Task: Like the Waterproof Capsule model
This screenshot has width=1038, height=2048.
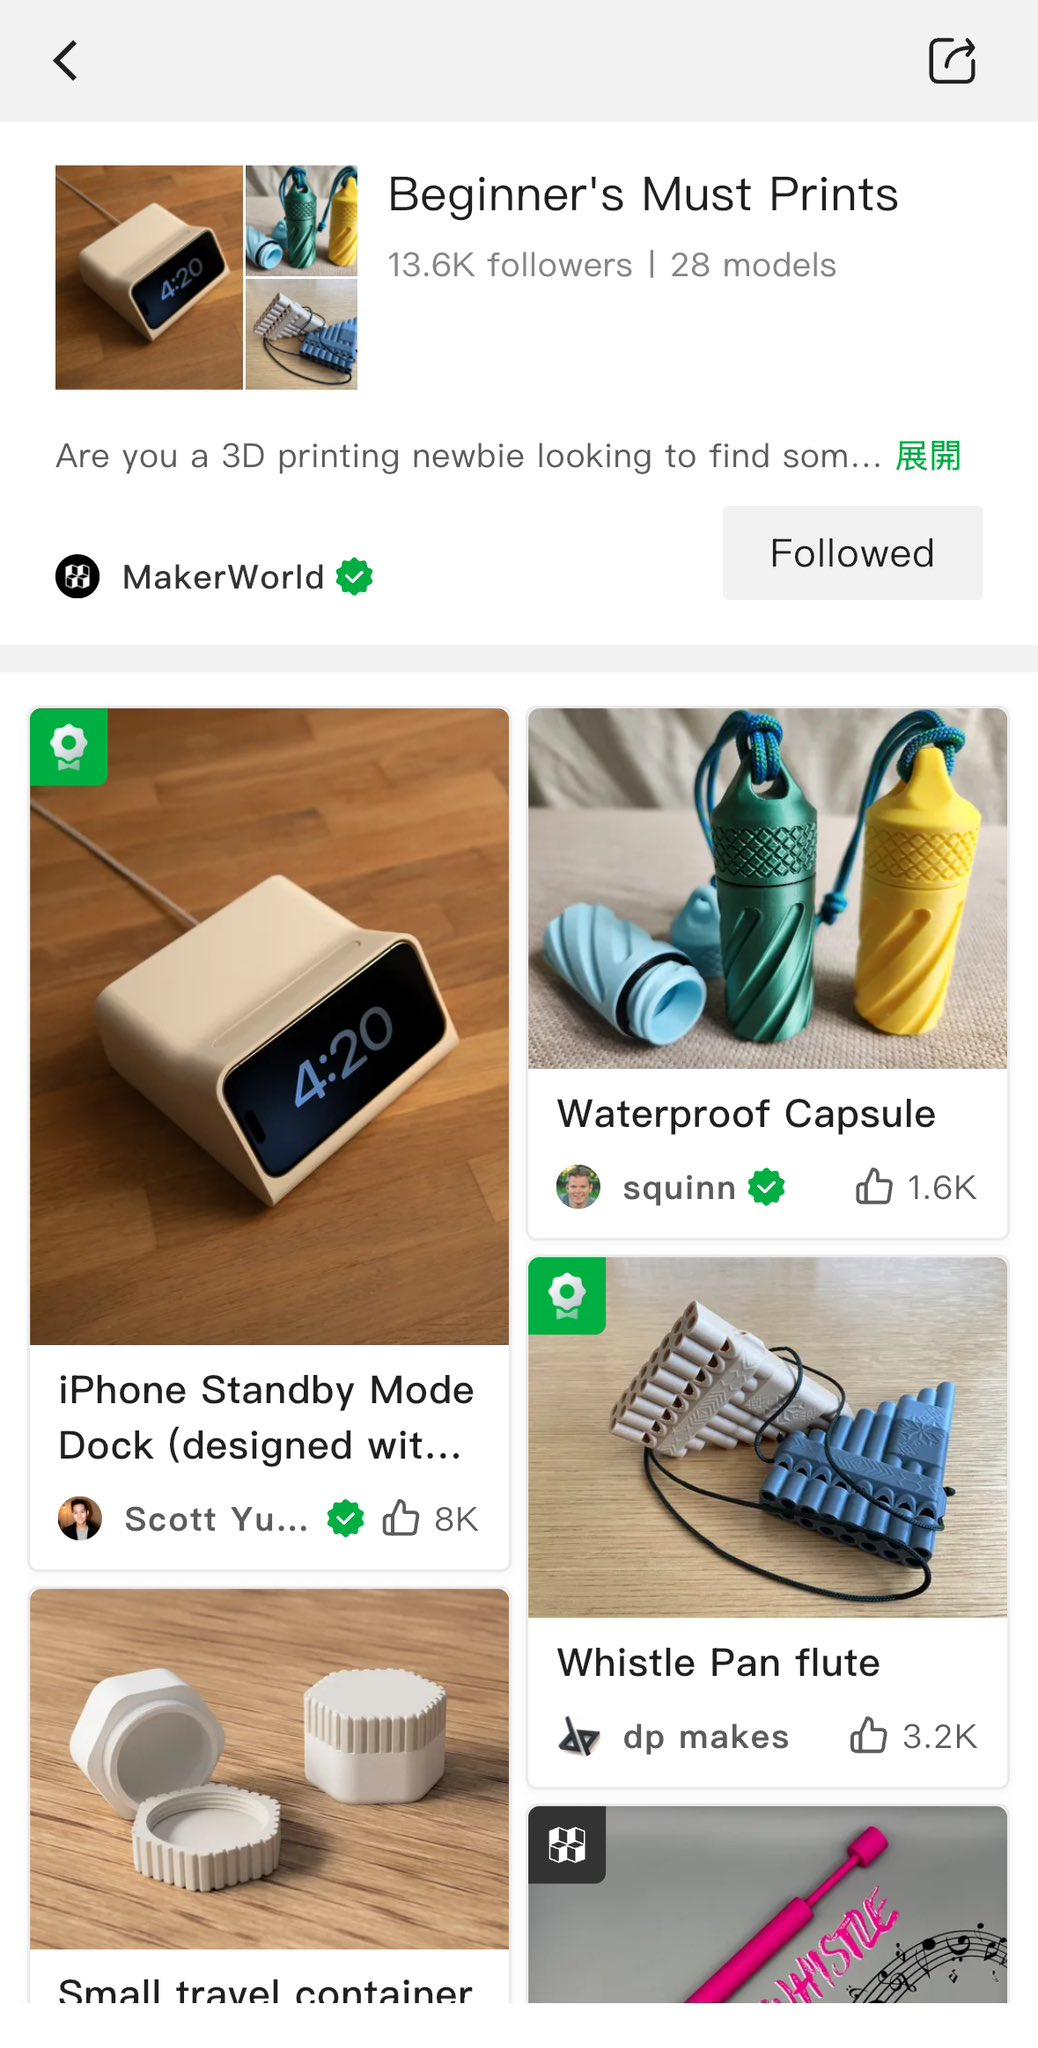Action: click(x=874, y=1187)
